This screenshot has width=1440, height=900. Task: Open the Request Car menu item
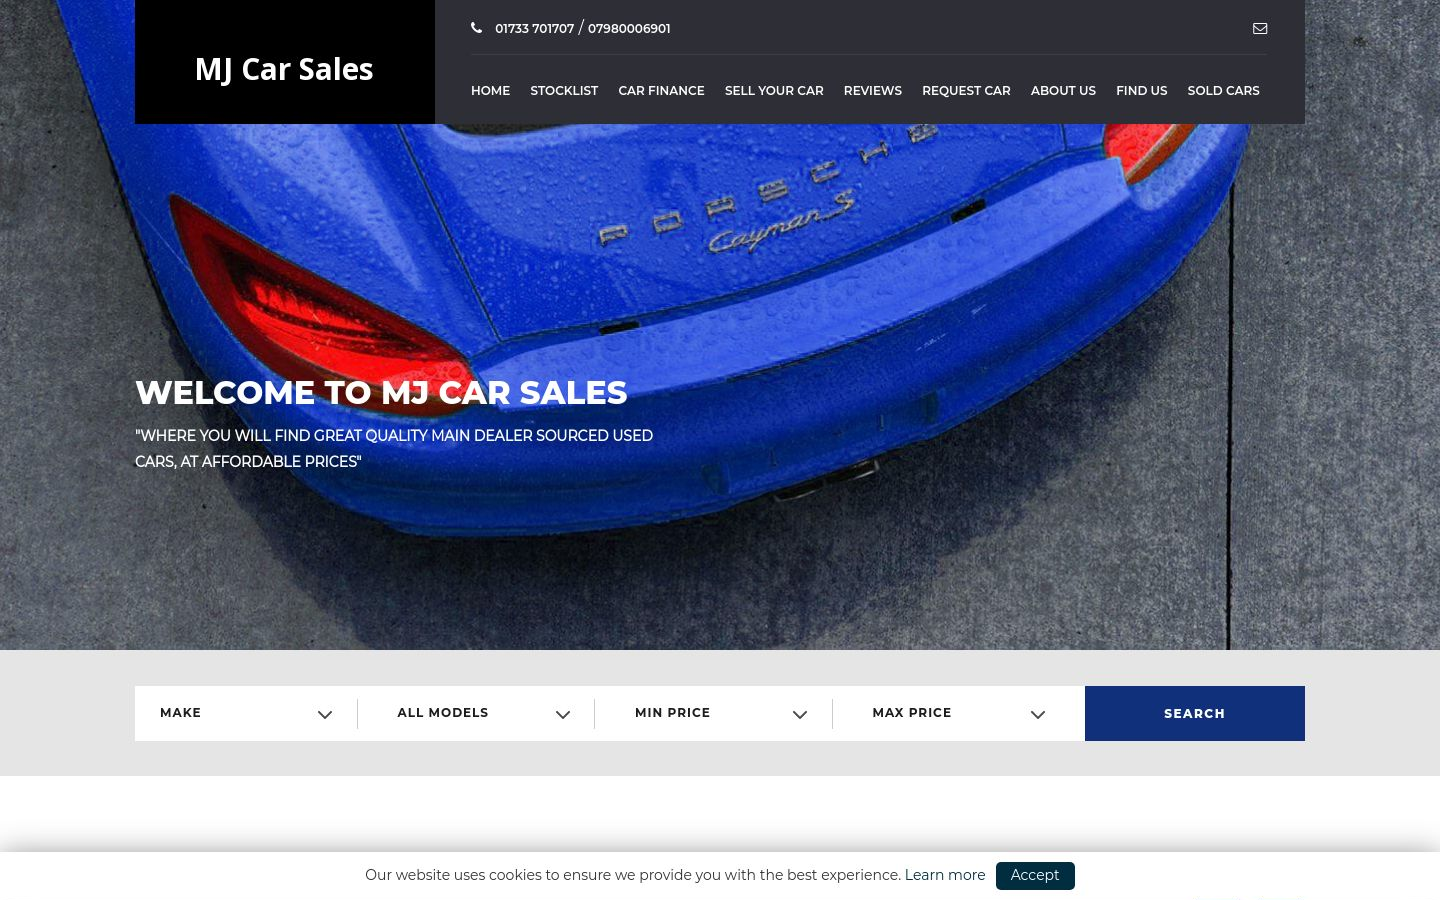966,90
